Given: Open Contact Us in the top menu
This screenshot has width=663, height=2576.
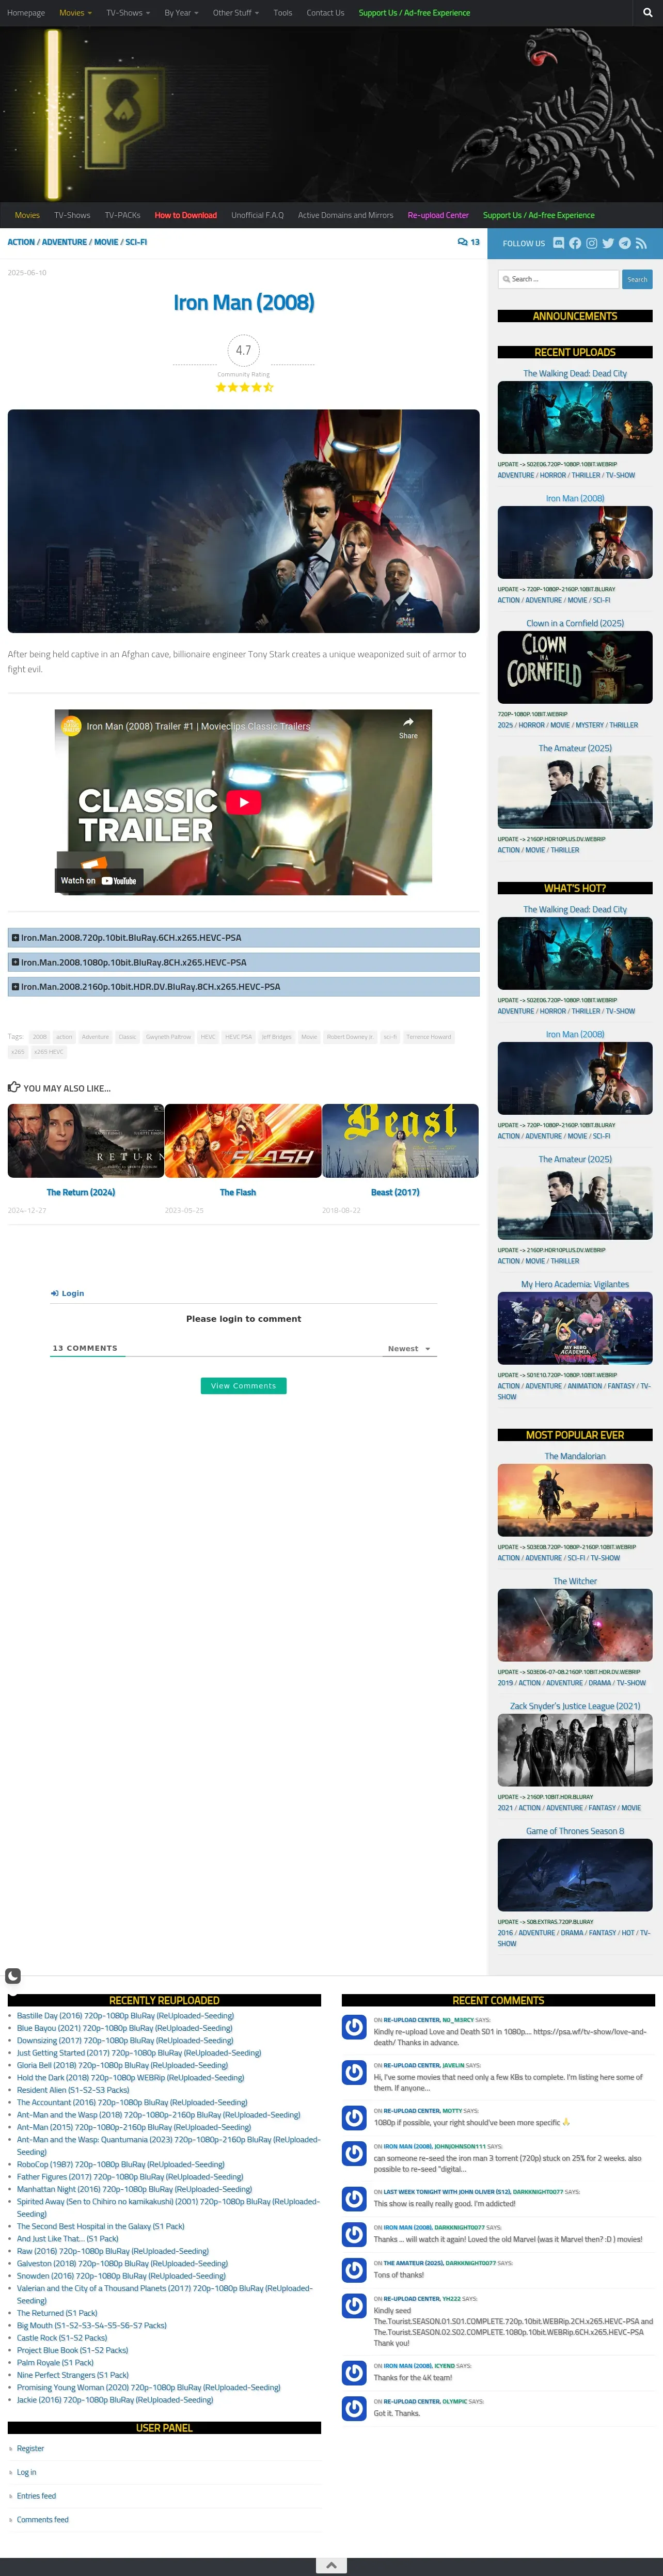Looking at the screenshot, I should click(x=325, y=13).
